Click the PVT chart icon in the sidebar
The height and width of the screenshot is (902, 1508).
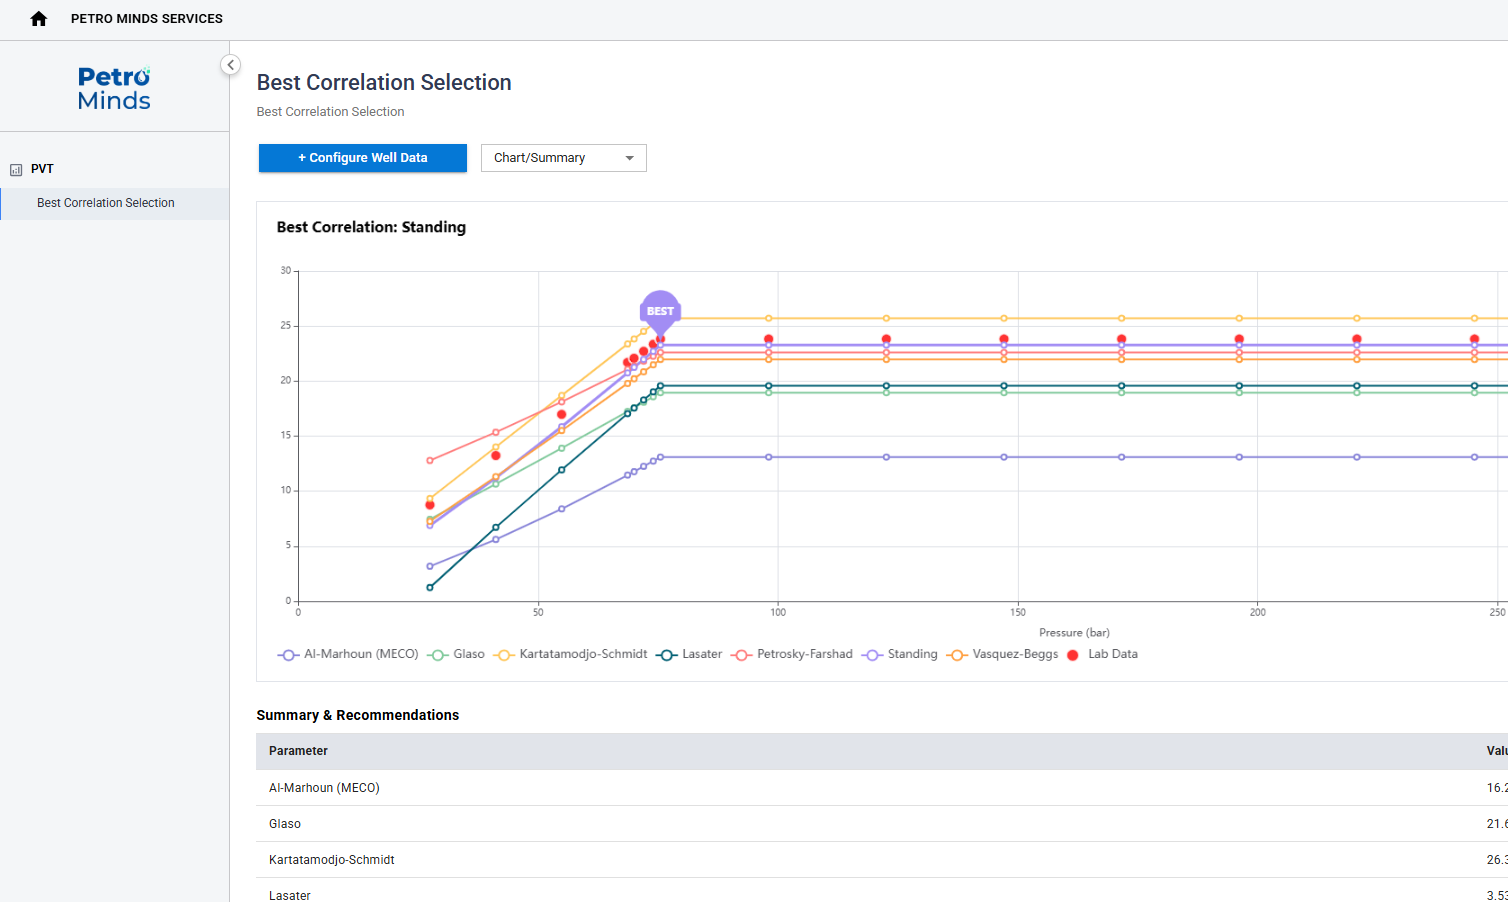coord(16,170)
